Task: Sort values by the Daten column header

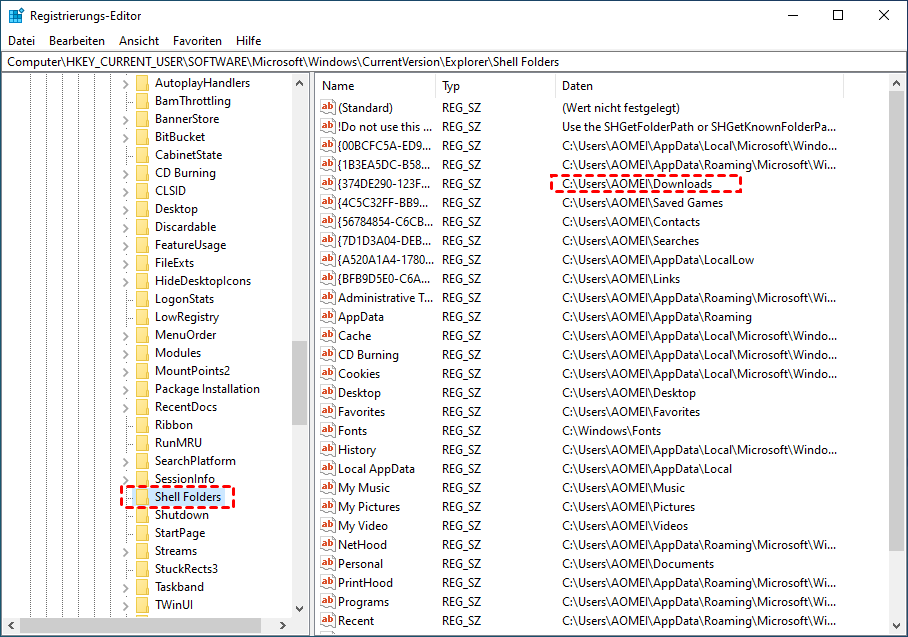Action: (x=700, y=86)
